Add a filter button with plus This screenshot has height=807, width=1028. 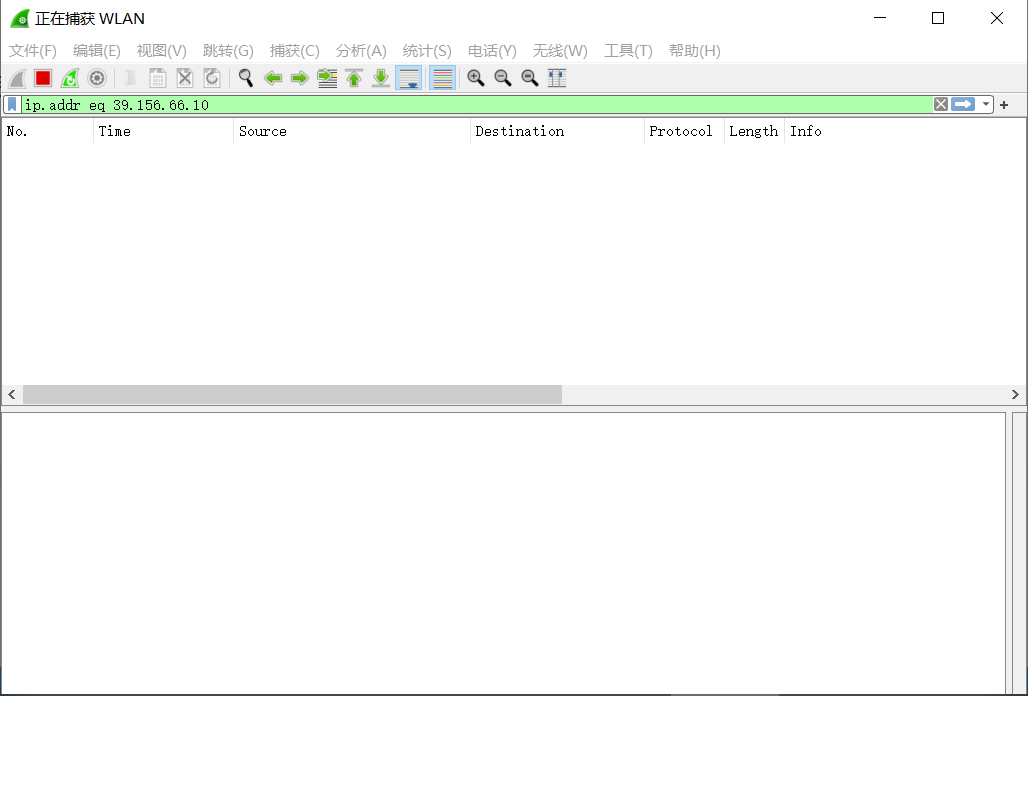pyautogui.click(x=1004, y=105)
